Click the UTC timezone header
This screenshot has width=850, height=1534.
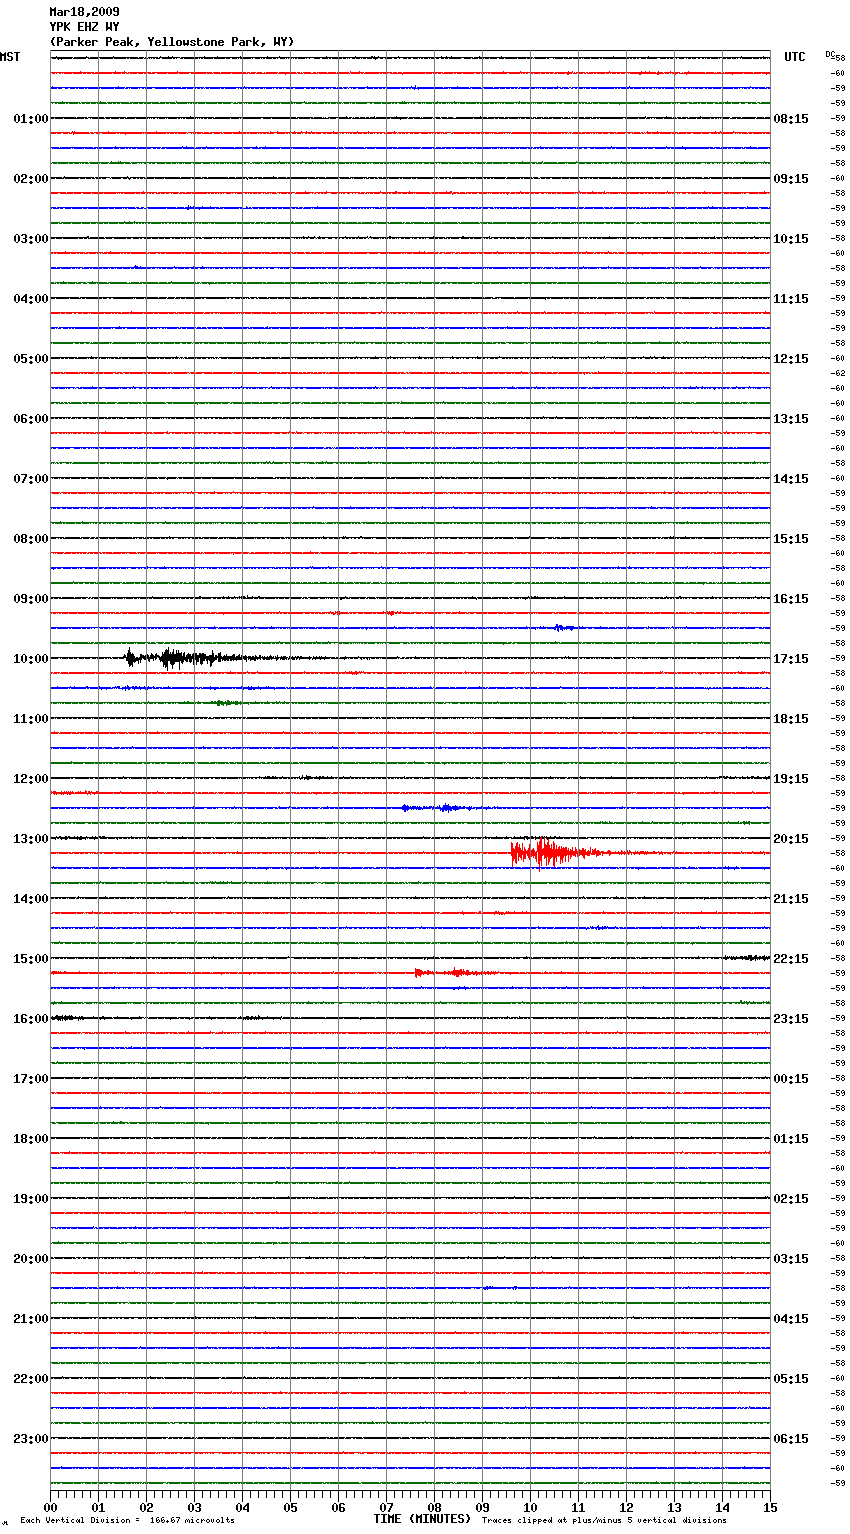(794, 57)
